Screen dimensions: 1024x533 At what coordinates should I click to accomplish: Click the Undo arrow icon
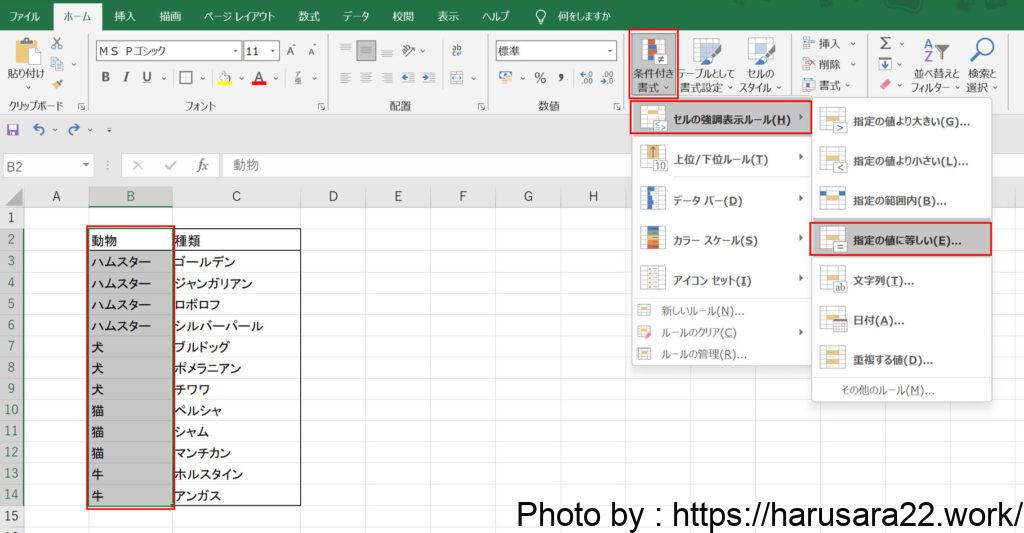(38, 129)
